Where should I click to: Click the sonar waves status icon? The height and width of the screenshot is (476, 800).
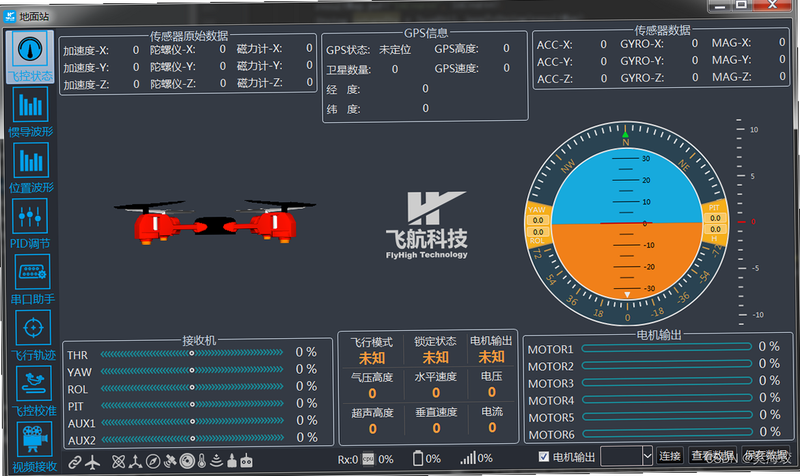217,461
